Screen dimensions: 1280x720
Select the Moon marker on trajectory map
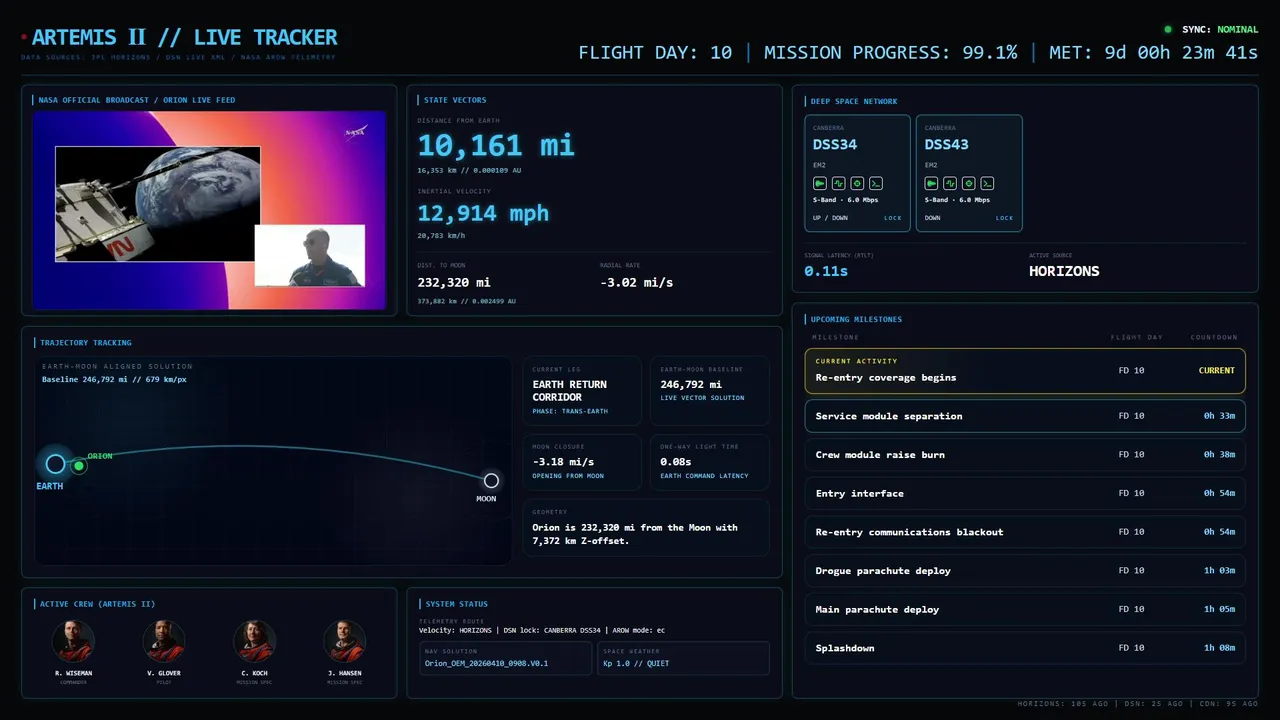click(491, 480)
